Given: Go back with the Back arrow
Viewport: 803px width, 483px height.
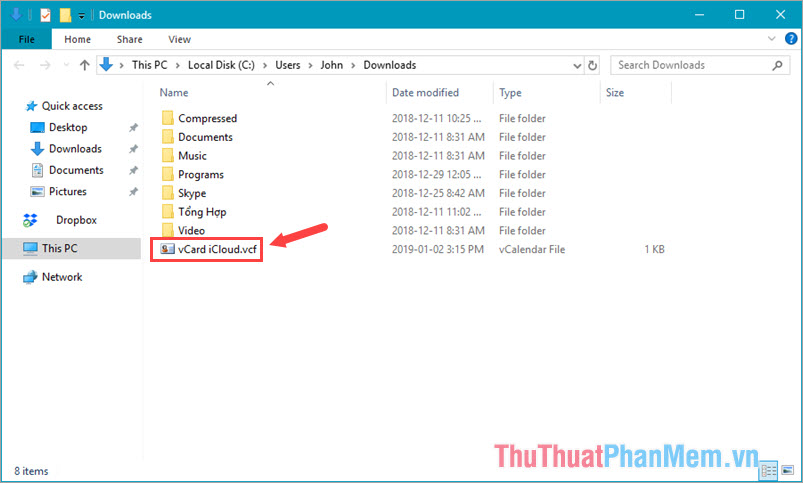Looking at the screenshot, I should click(x=19, y=65).
